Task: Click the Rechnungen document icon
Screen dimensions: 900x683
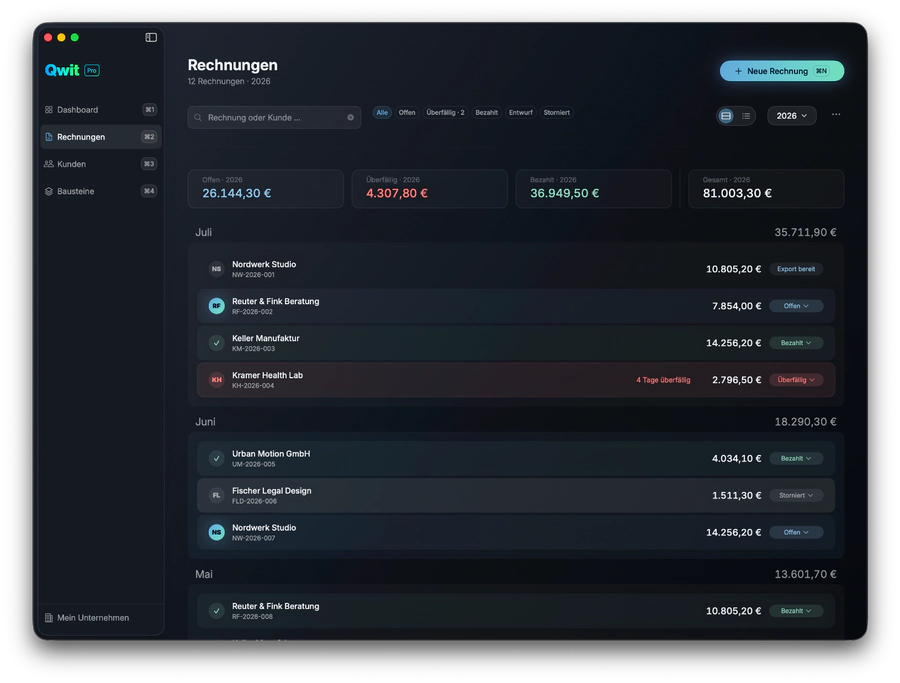Action: click(x=49, y=137)
